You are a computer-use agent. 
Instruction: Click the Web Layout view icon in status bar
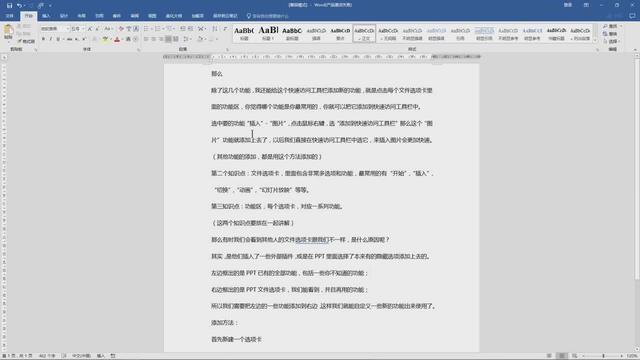pos(574,356)
